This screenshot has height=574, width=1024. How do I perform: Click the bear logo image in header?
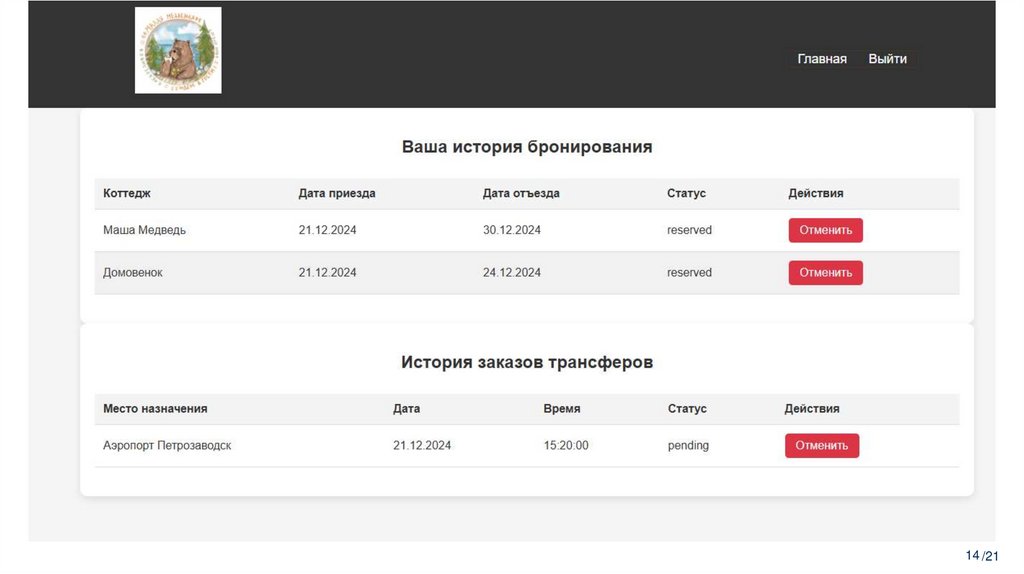(x=178, y=50)
